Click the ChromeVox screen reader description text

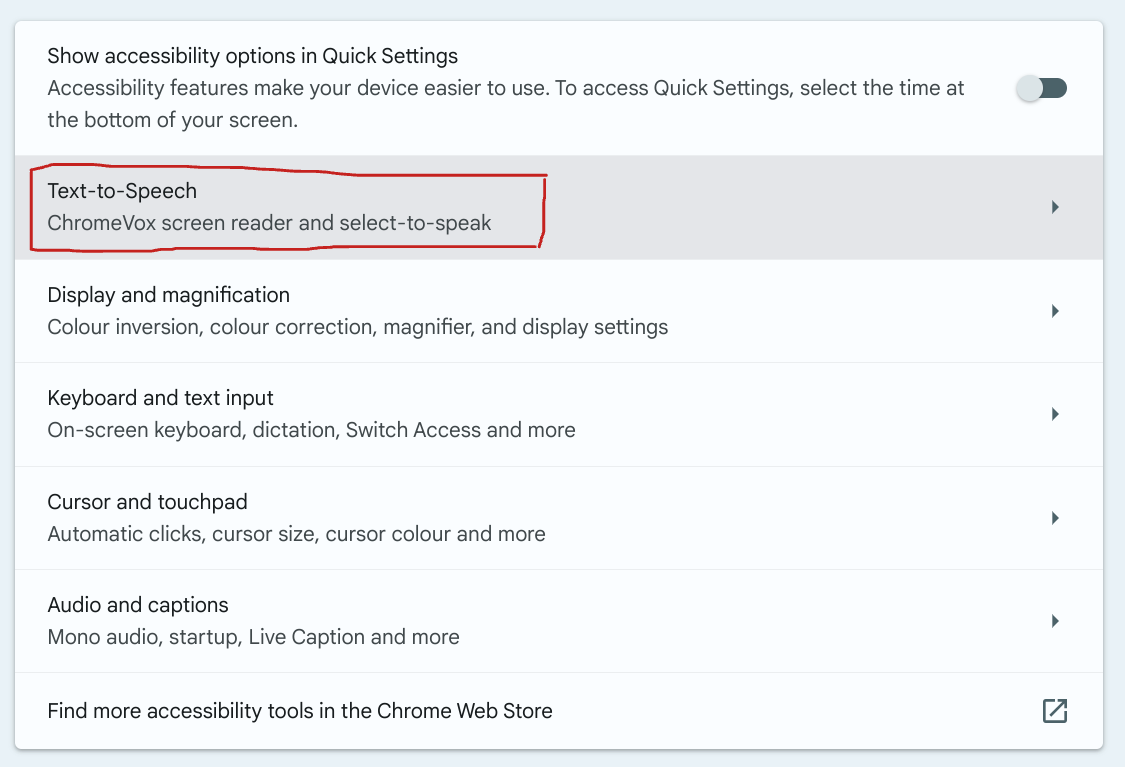[x=269, y=223]
